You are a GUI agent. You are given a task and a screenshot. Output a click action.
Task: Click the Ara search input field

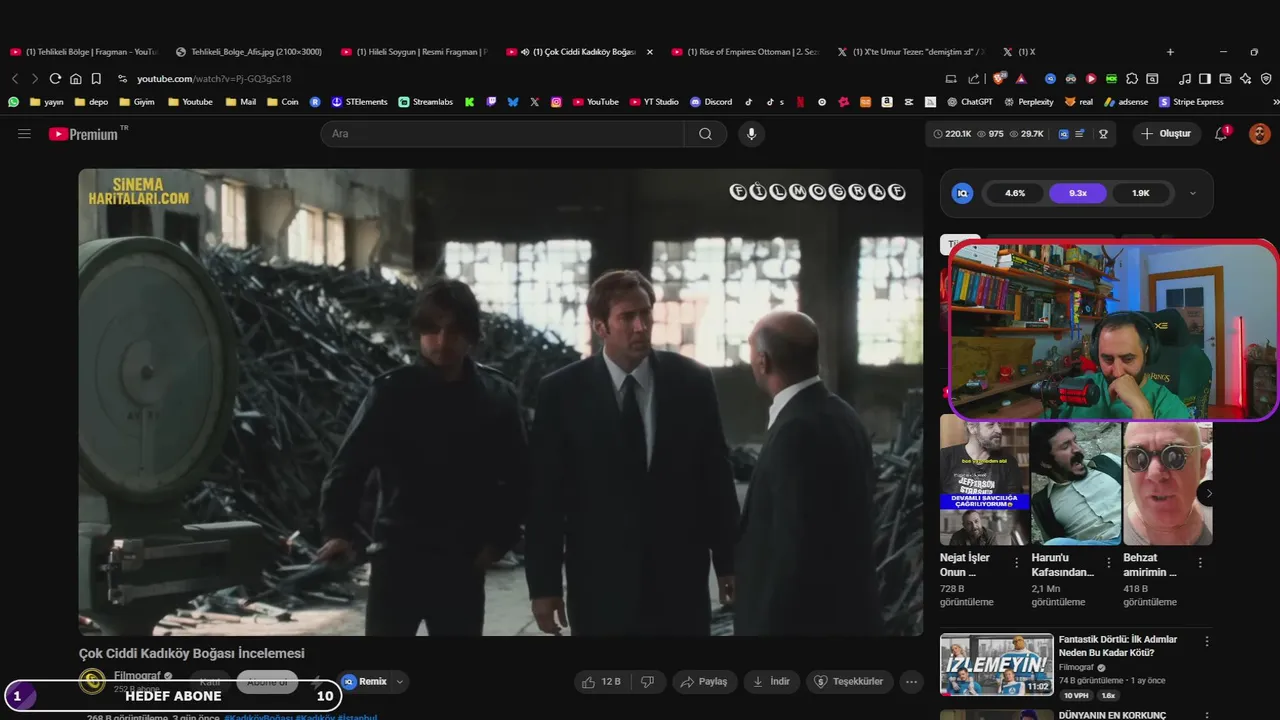502,134
